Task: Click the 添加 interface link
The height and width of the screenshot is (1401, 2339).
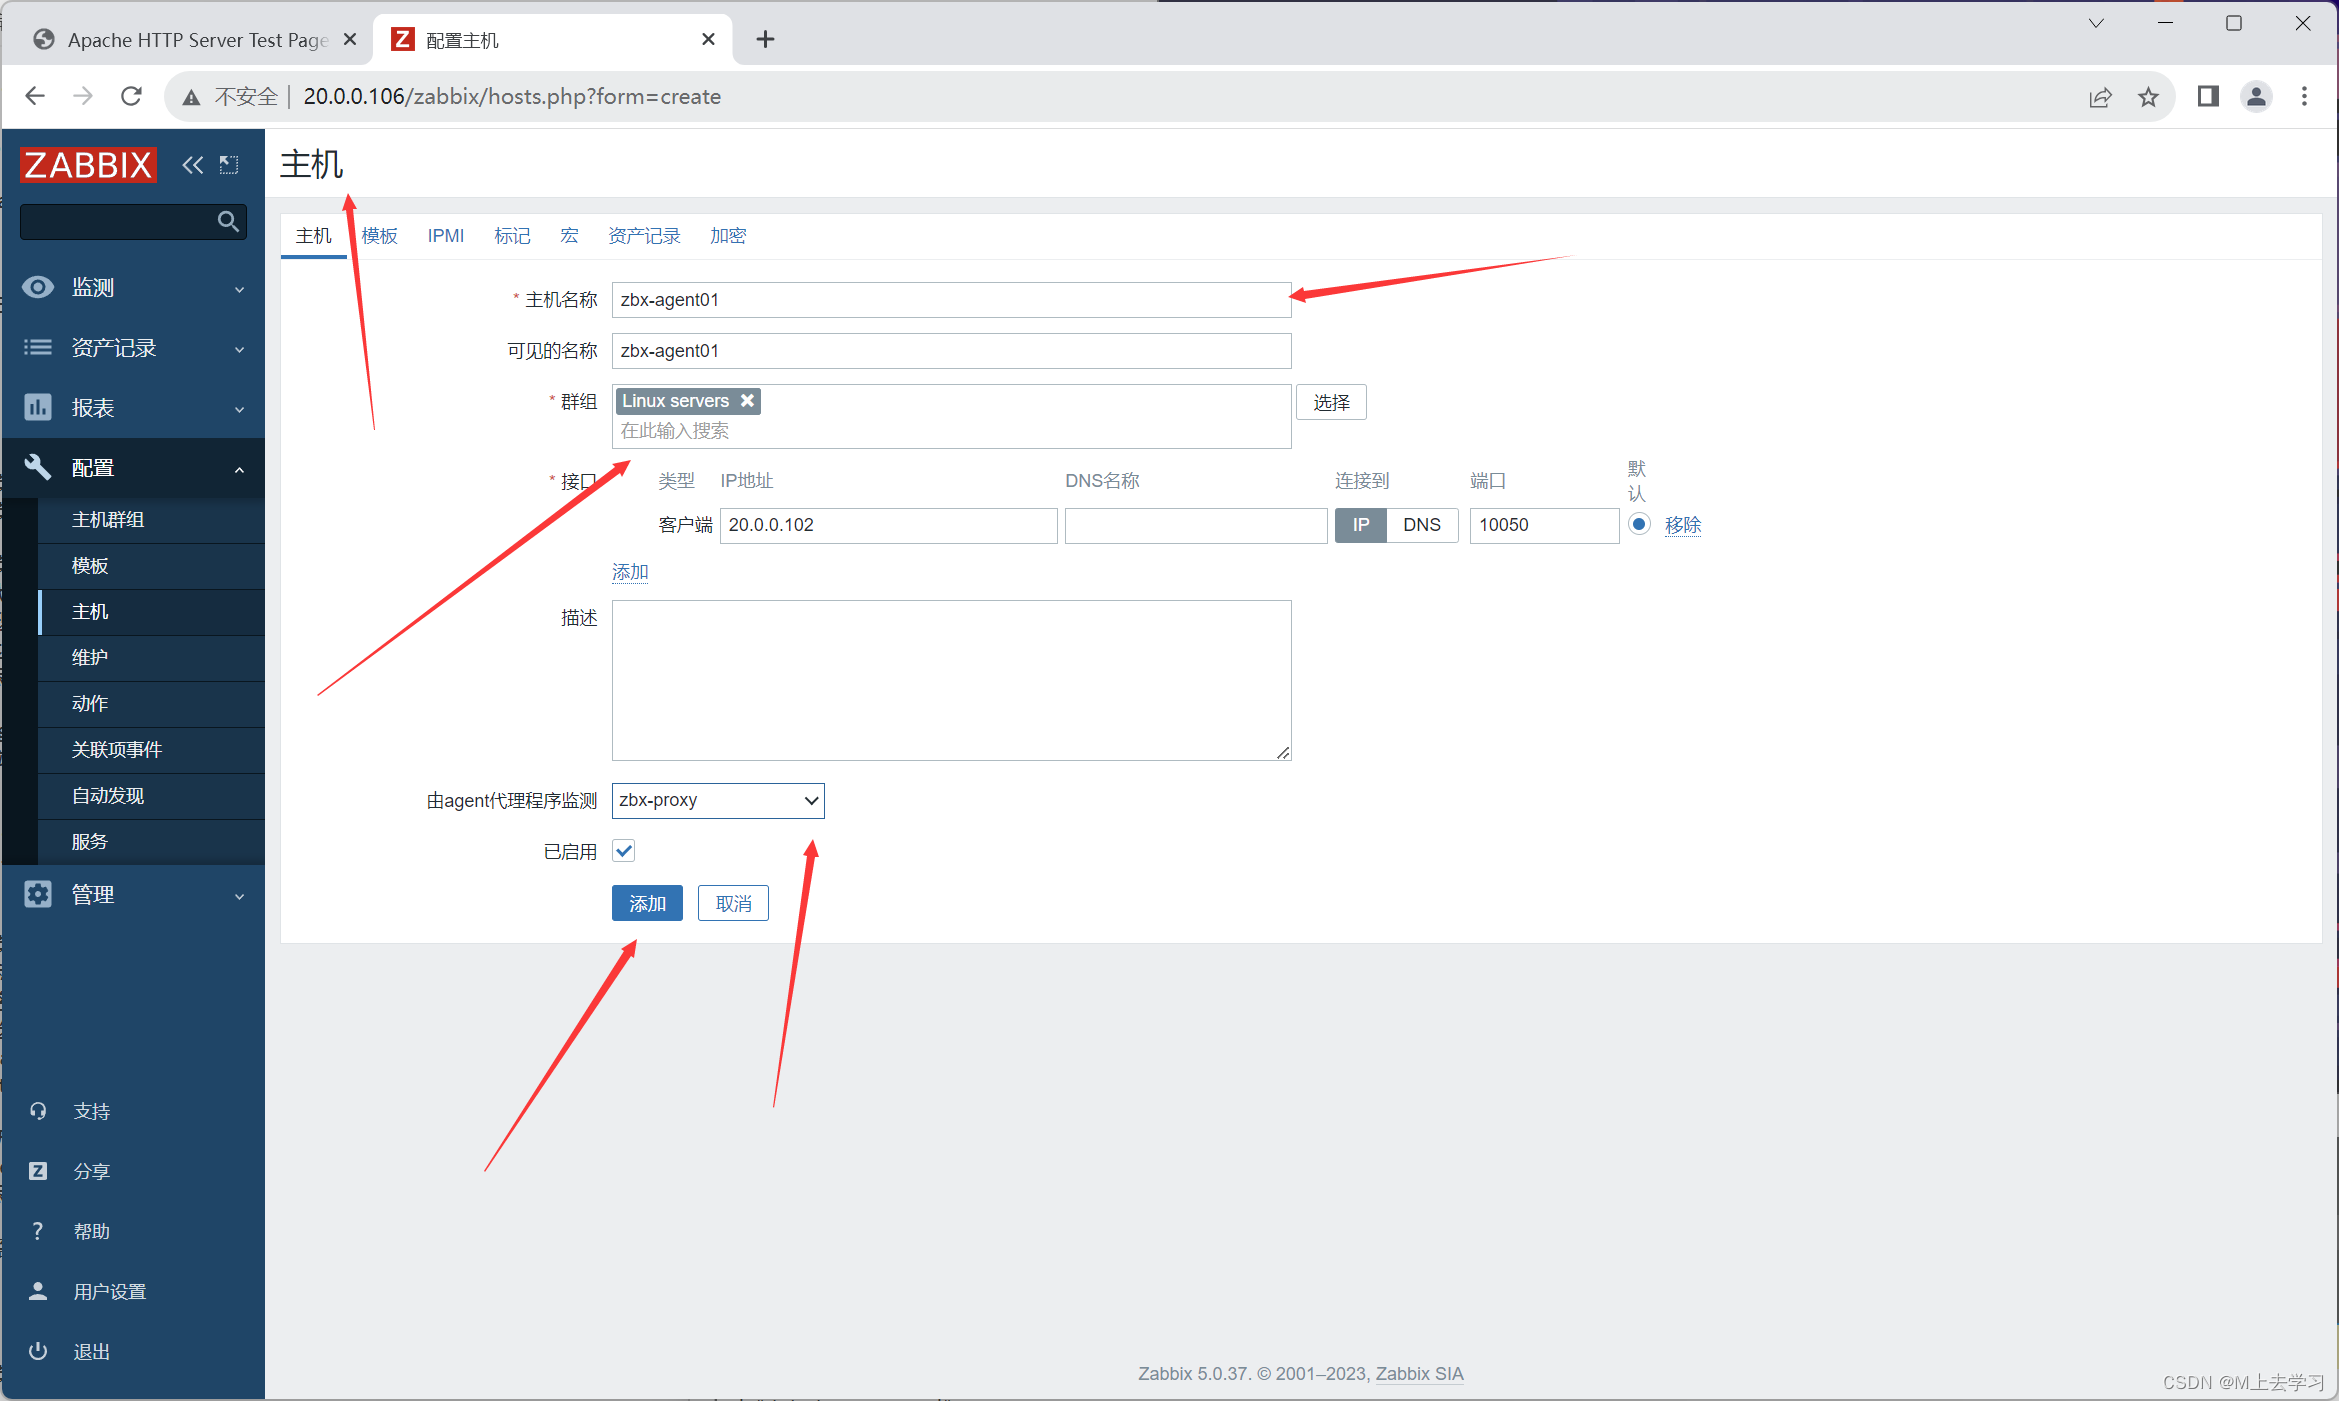Action: click(x=630, y=572)
